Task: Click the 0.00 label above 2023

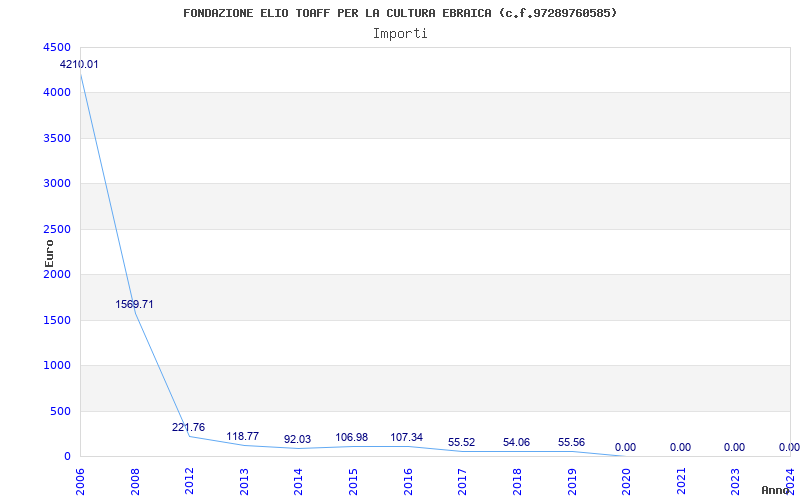Action: (x=735, y=448)
